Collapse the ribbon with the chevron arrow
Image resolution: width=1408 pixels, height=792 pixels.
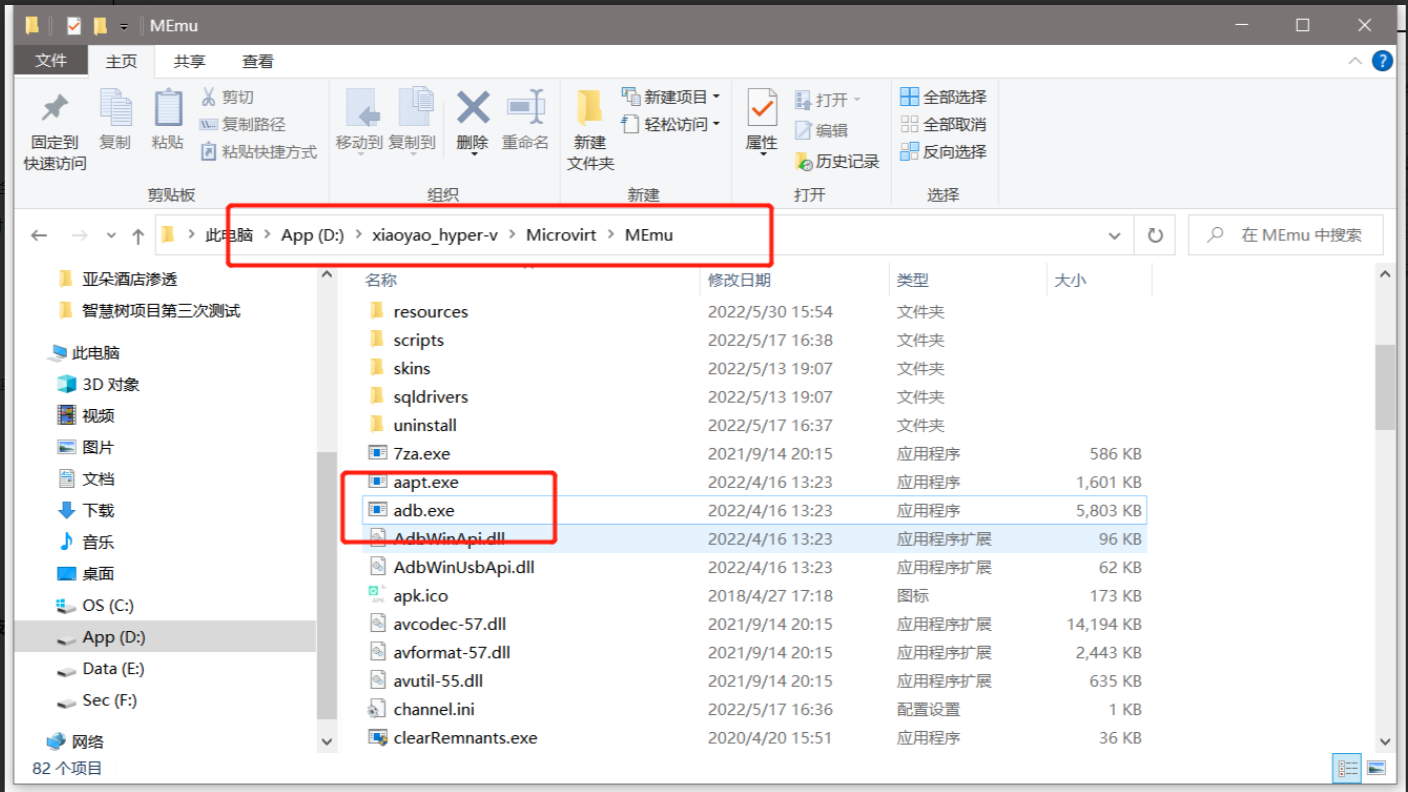click(1355, 61)
